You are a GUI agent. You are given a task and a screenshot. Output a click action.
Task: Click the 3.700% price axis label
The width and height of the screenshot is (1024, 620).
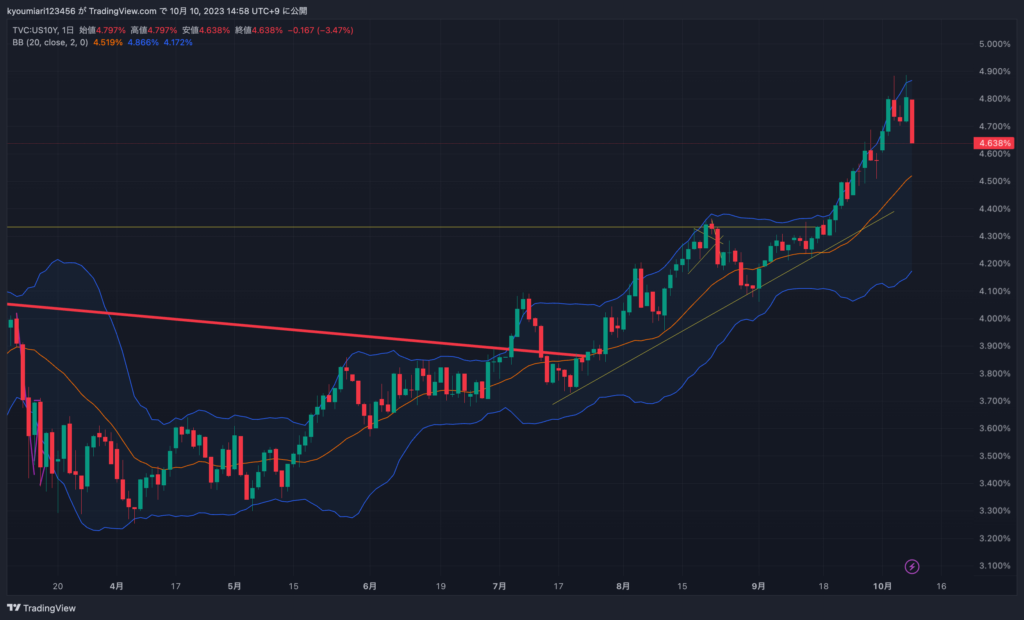(x=995, y=401)
